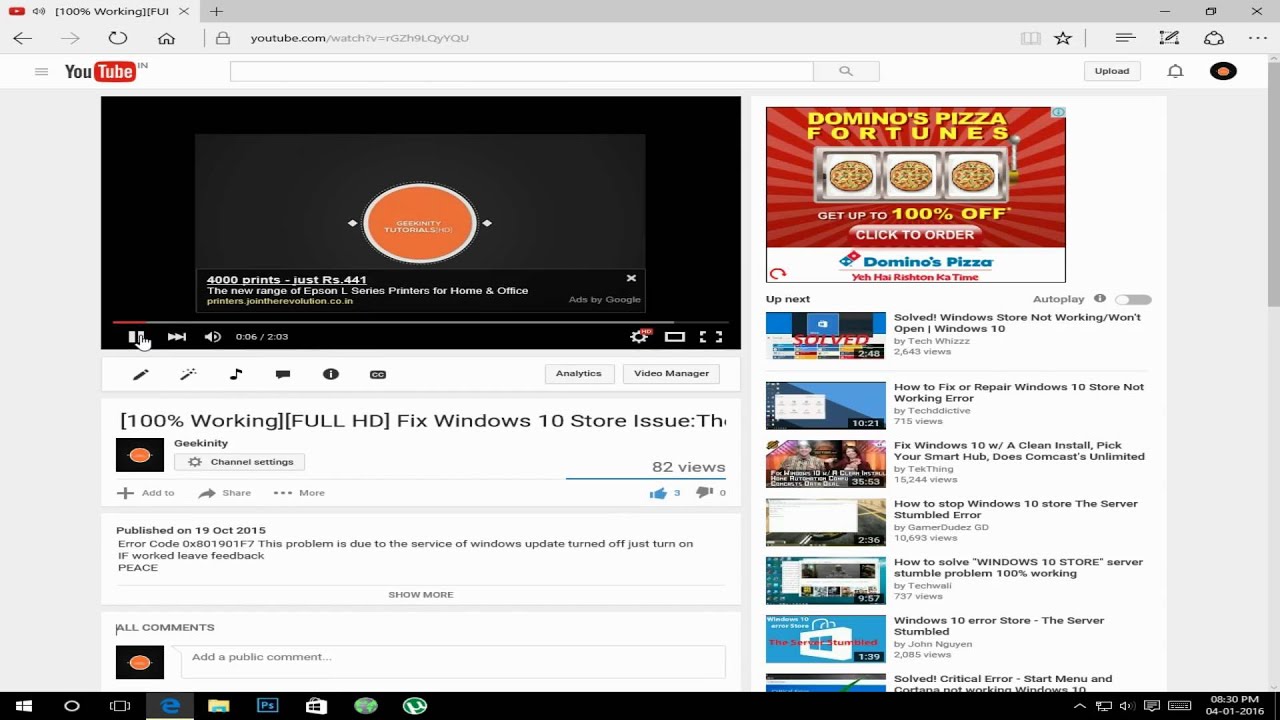Click the Domino's Pizza advertisement

coord(916,195)
